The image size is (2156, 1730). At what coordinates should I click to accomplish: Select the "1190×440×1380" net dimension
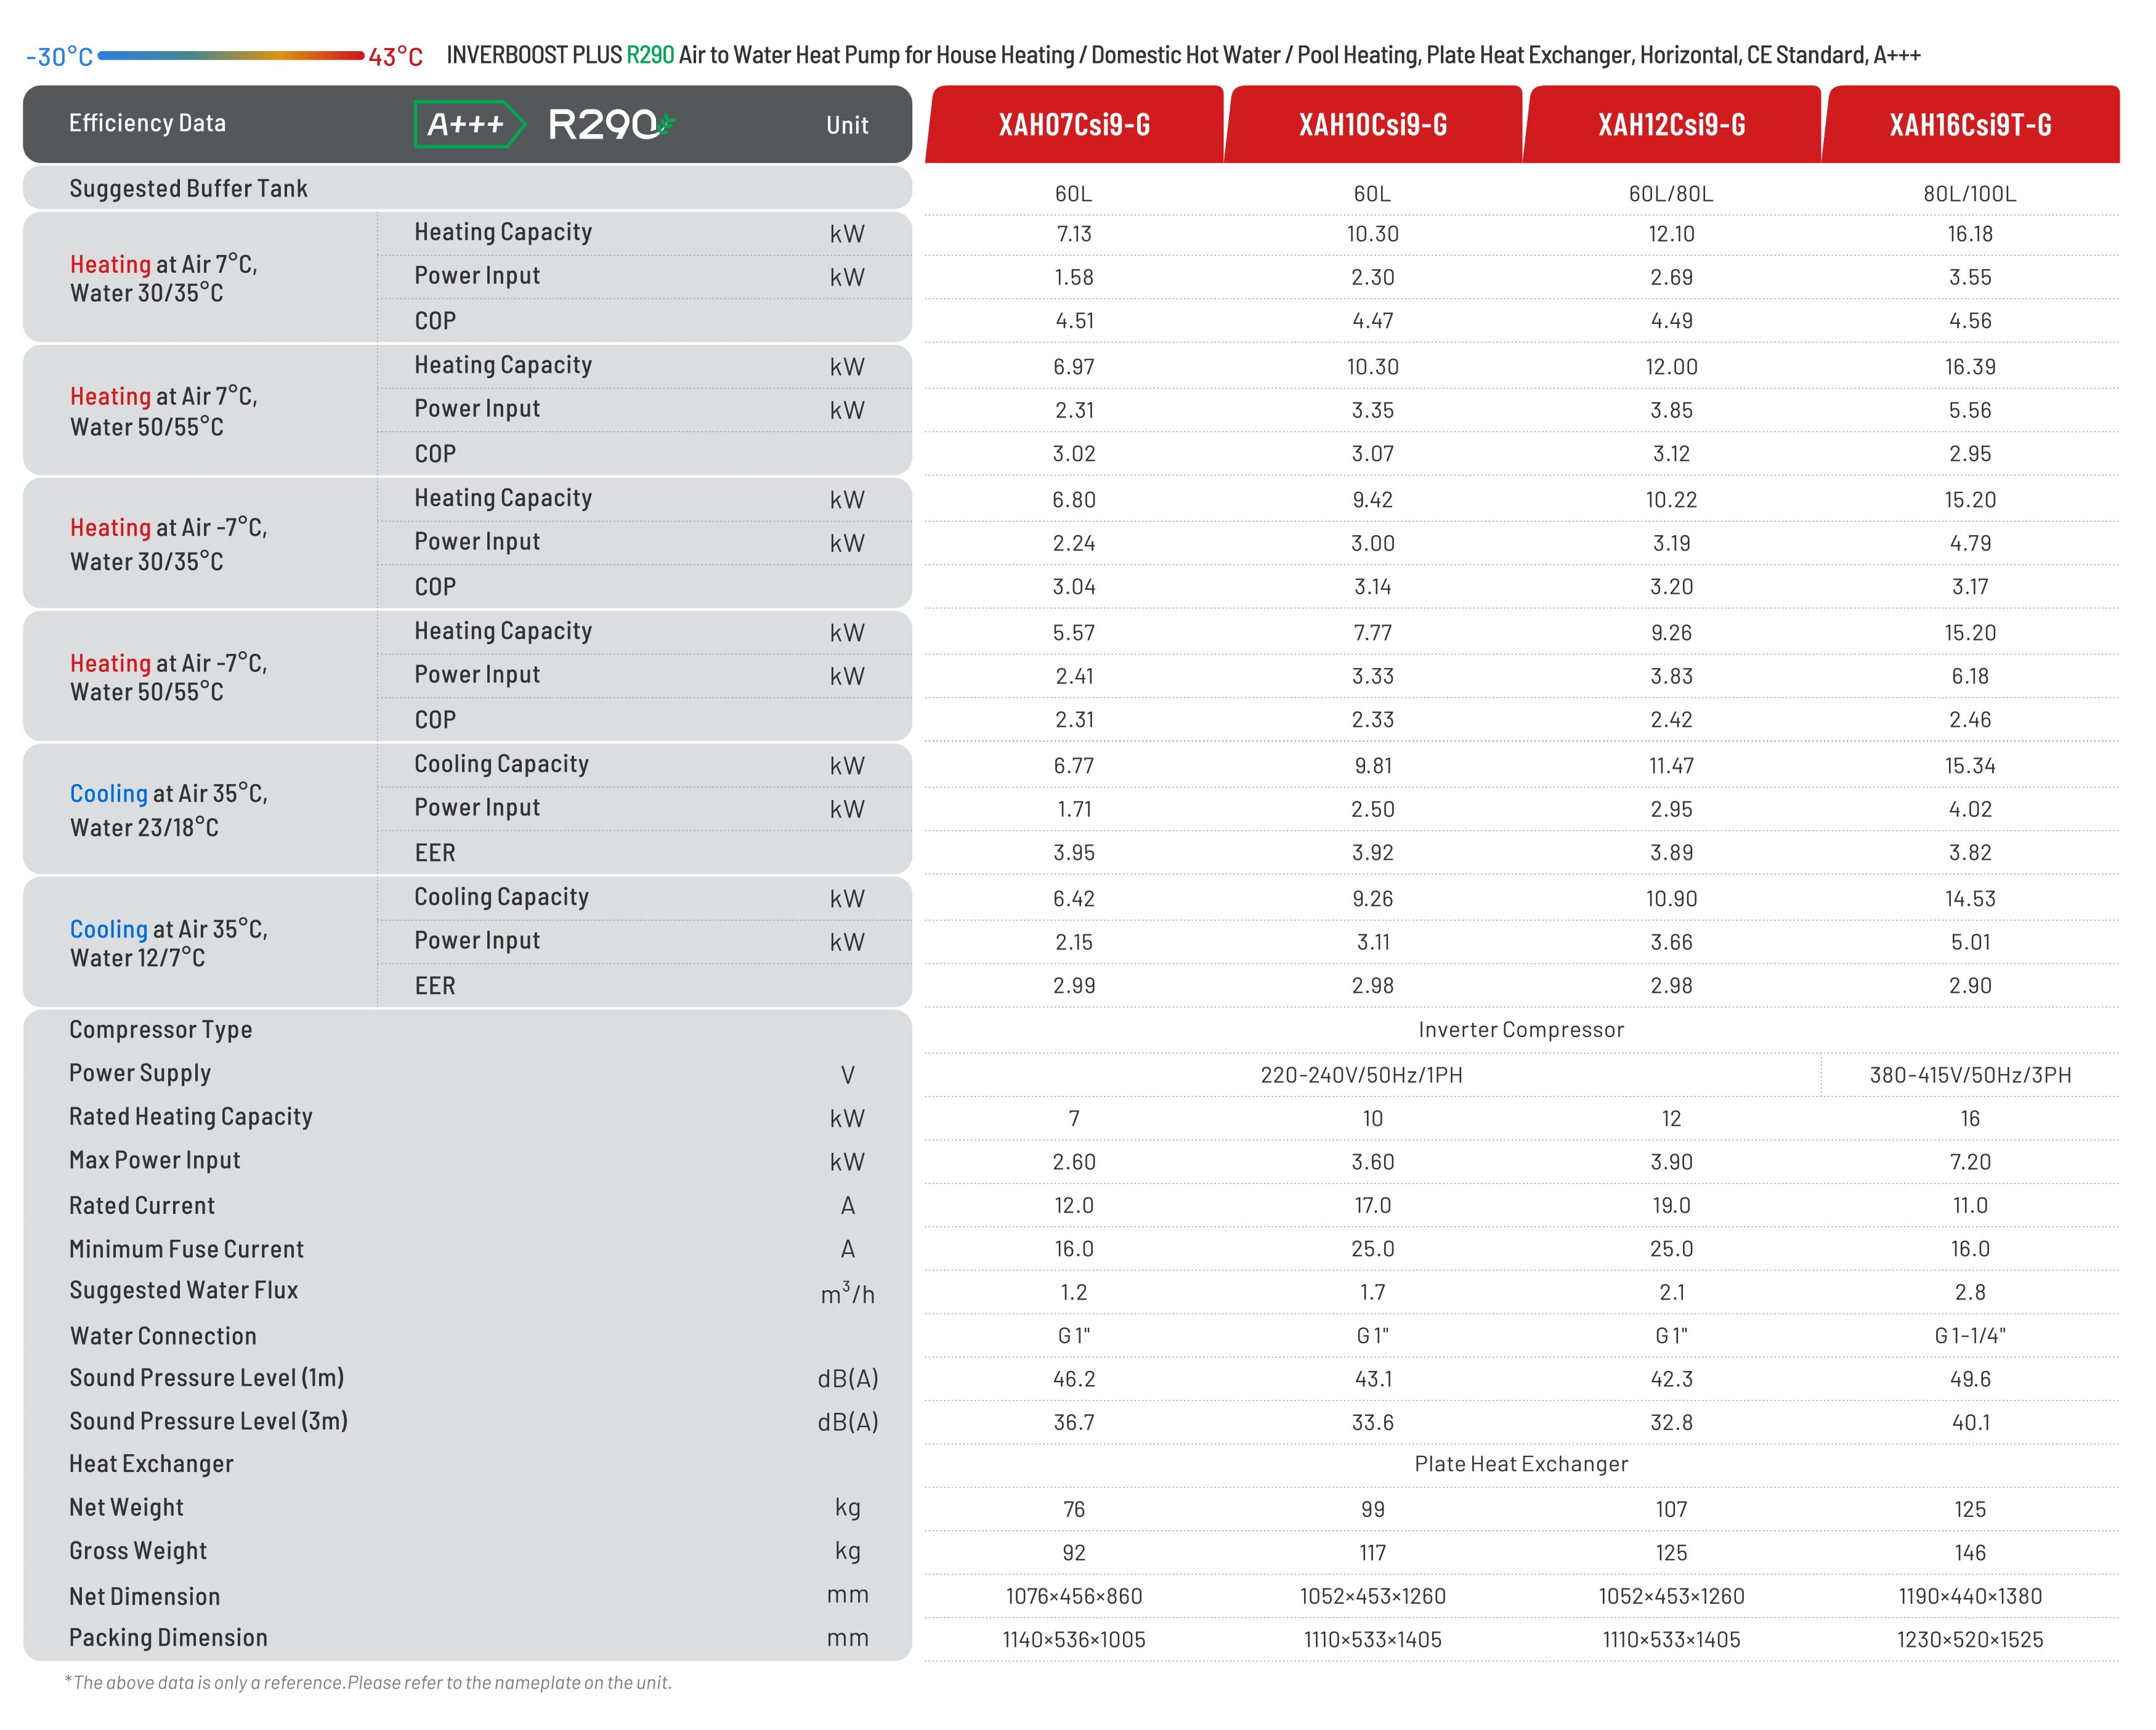pyautogui.click(x=1970, y=1597)
